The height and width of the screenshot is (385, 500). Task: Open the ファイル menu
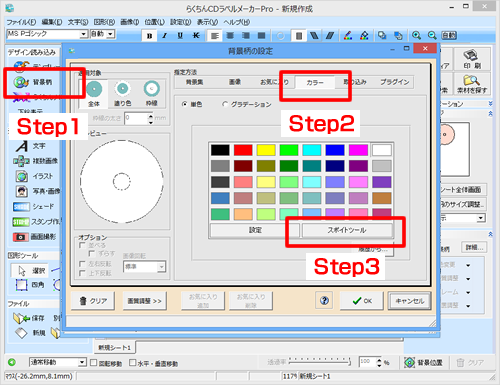[x=21, y=22]
